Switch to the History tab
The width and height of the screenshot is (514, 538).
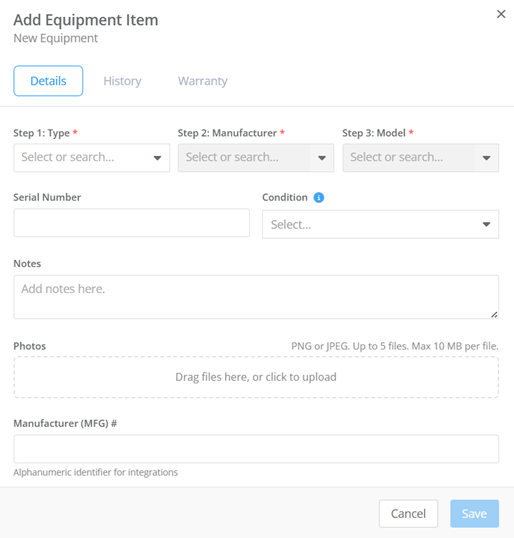coord(122,81)
